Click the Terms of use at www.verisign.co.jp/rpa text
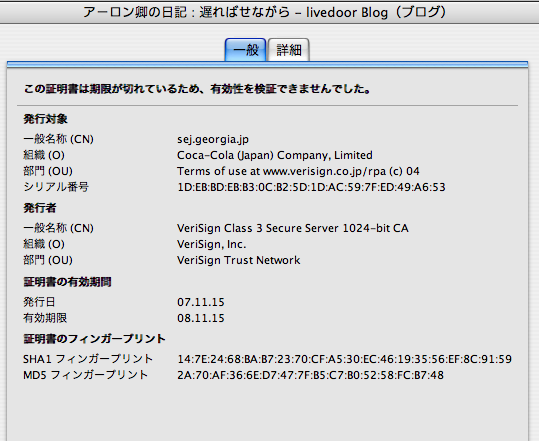Viewport: 539px width, 441px height. [298, 171]
